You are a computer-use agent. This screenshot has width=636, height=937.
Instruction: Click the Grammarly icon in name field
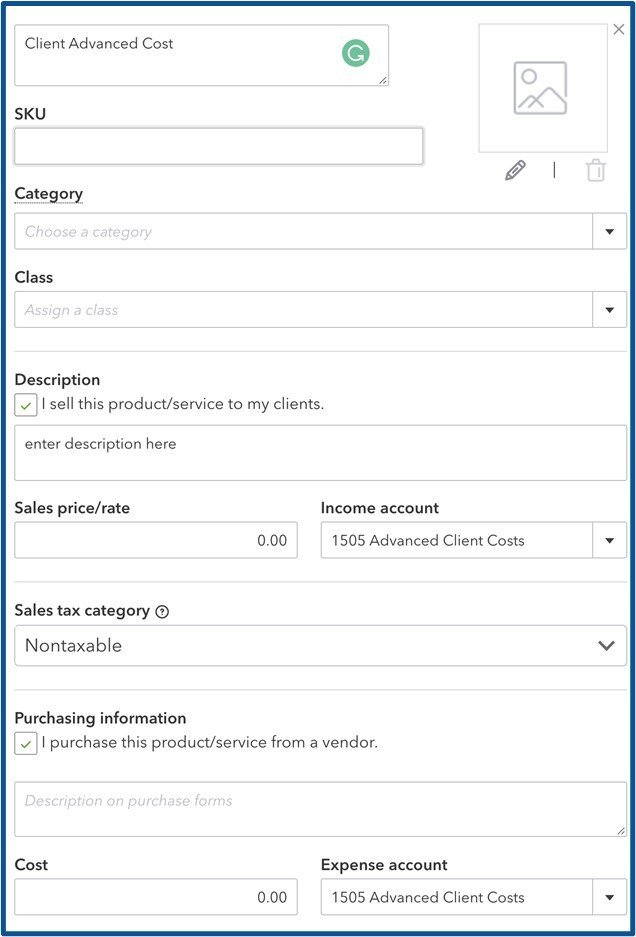(355, 54)
